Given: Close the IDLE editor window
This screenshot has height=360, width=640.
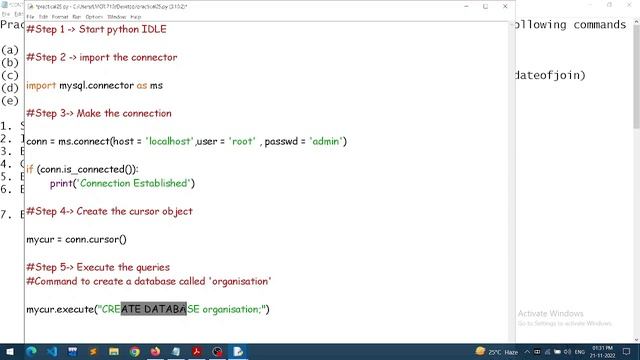Looking at the screenshot, I should (x=505, y=7).
